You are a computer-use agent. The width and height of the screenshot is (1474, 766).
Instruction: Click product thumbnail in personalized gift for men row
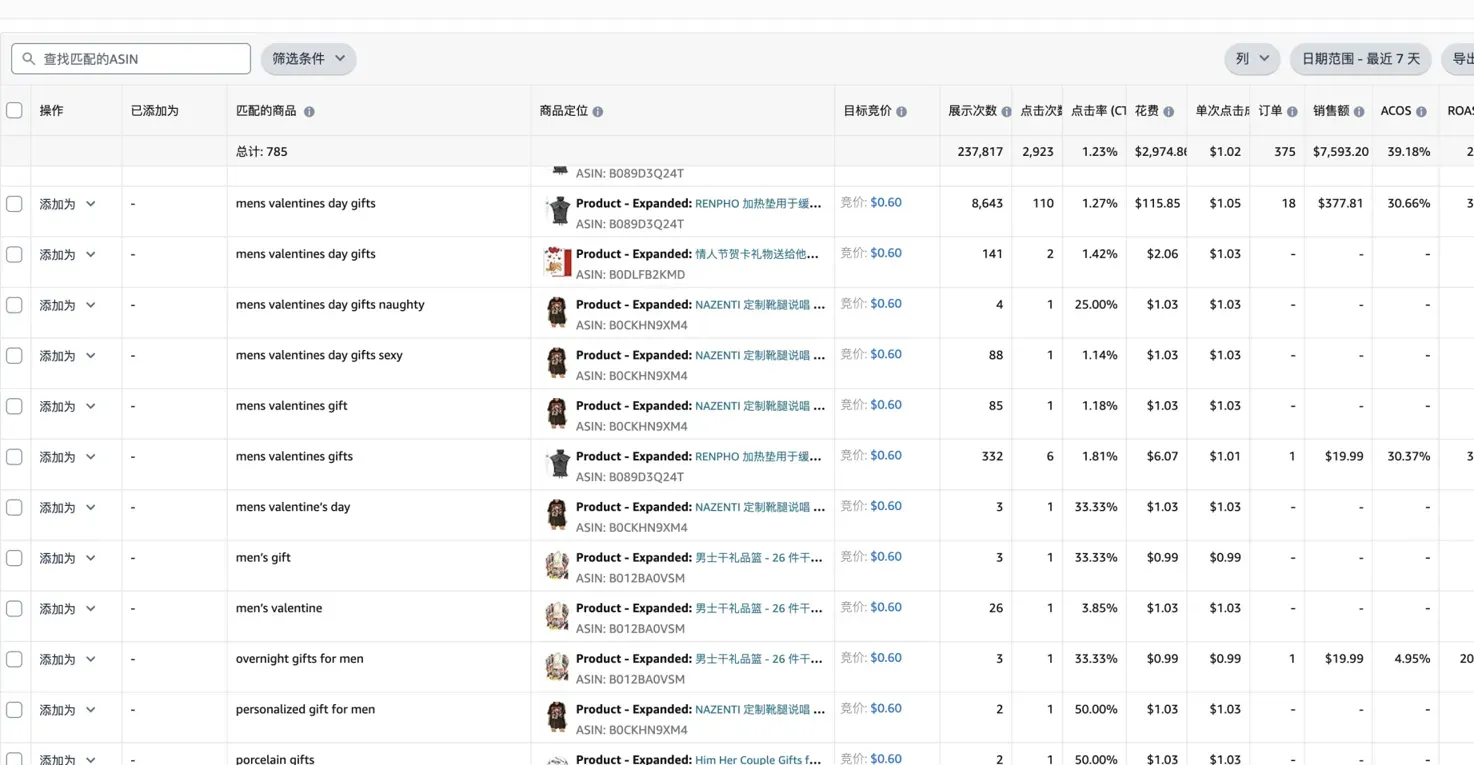tap(557, 717)
